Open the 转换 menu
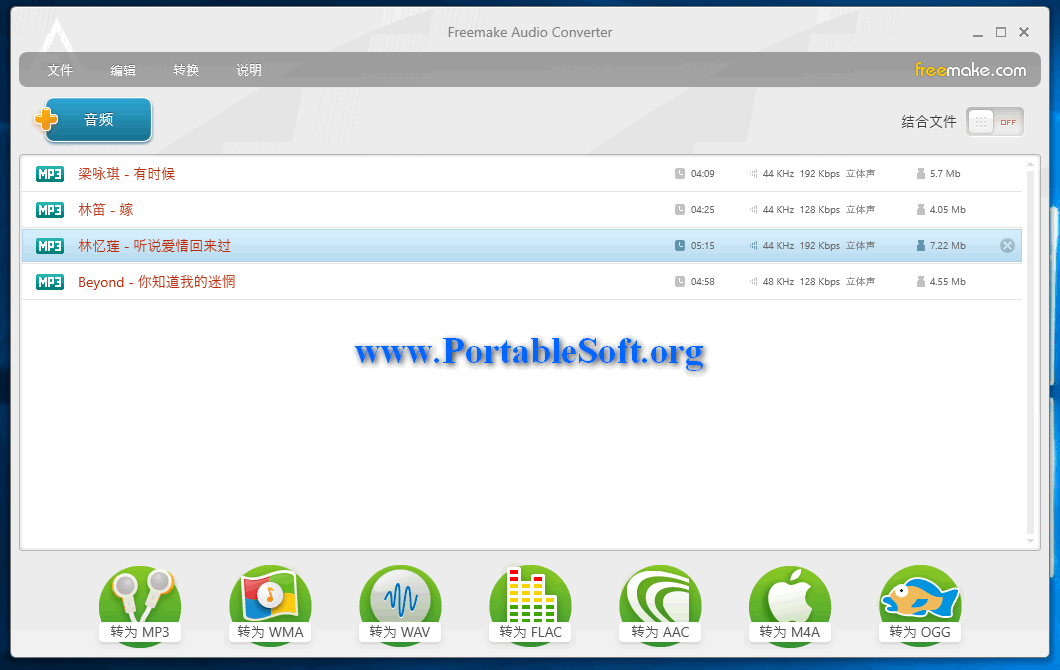The image size is (1060, 670). (186, 70)
